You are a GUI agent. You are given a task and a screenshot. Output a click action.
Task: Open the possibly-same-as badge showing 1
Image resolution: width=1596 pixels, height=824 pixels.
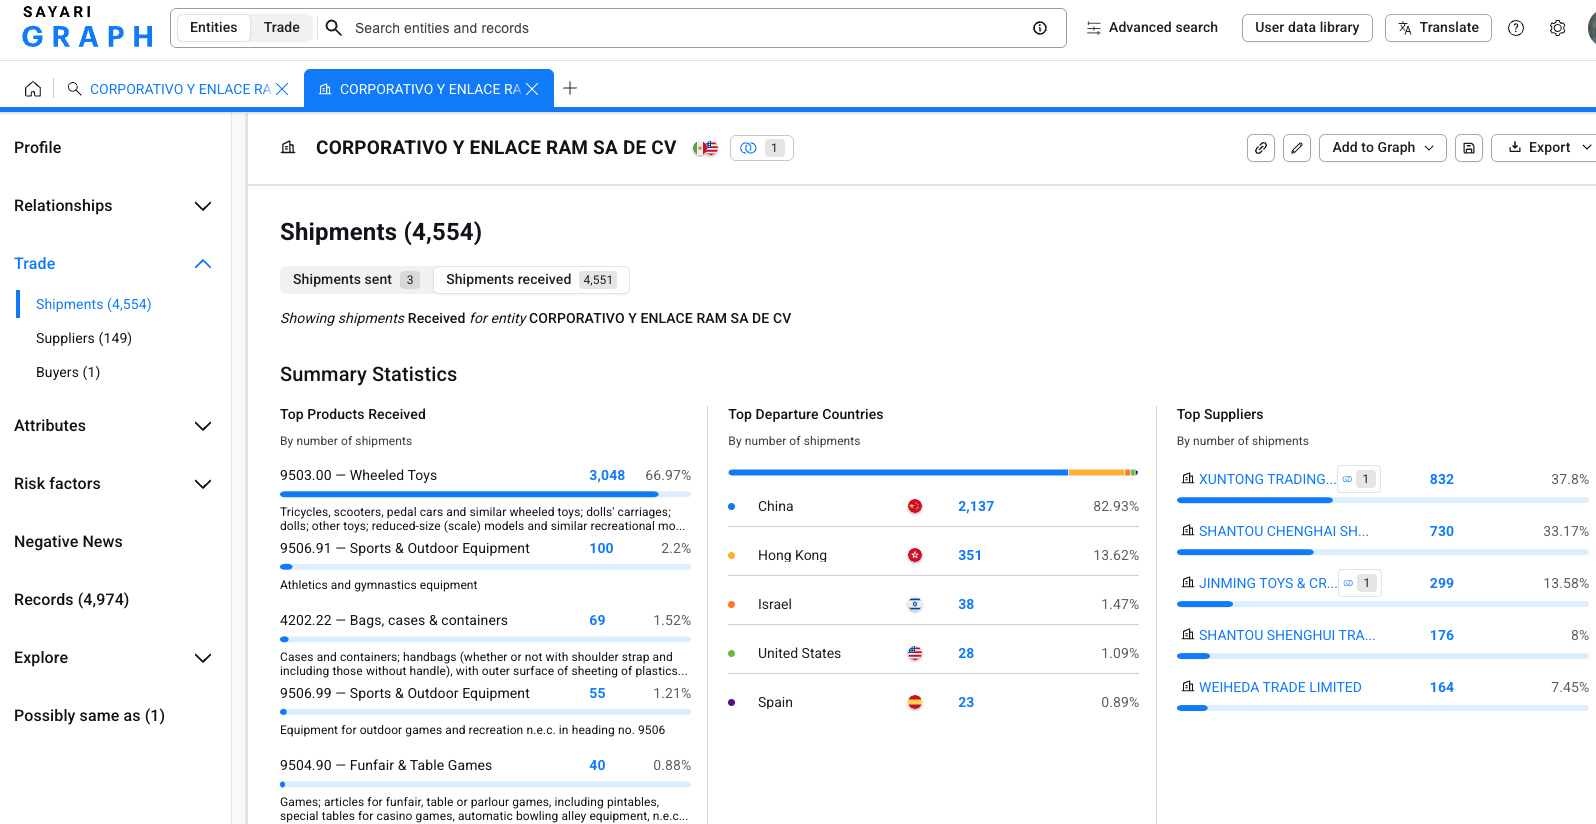(762, 148)
